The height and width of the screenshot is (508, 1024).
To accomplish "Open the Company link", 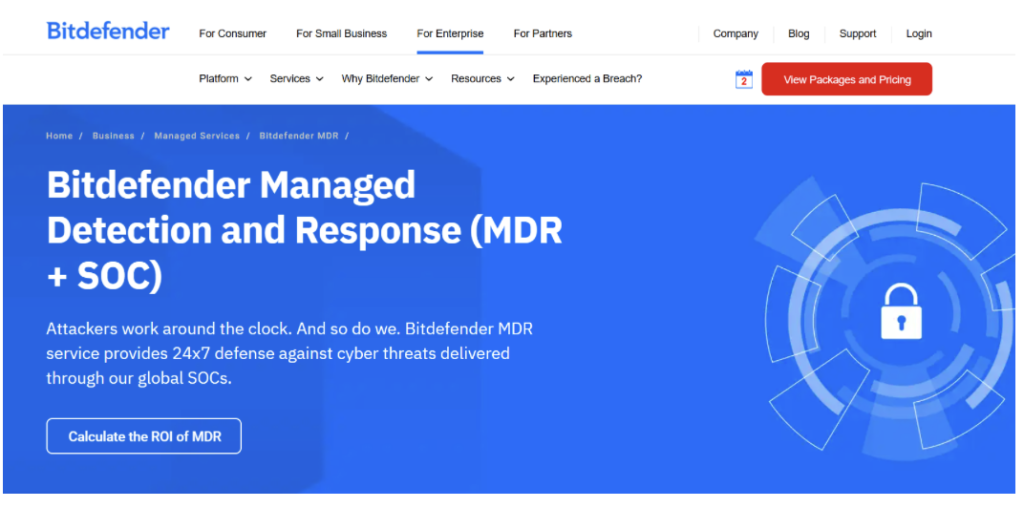I will (735, 33).
